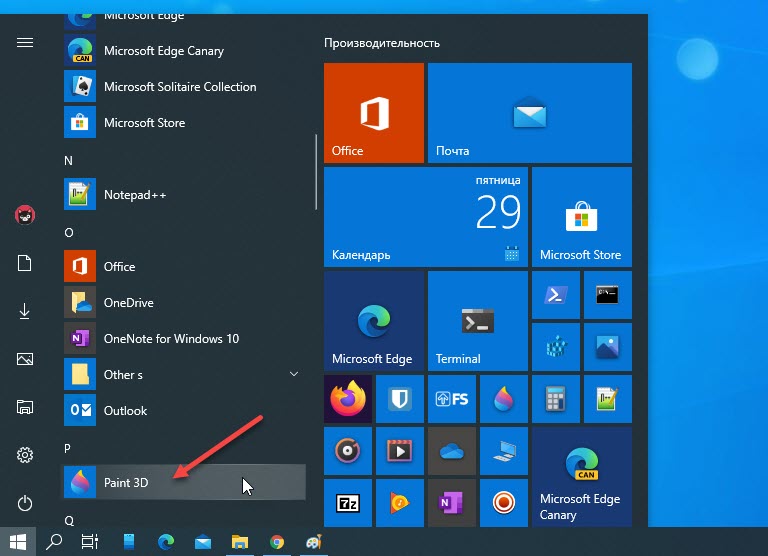Viewport: 768px width, 556px height.
Task: Jump to letter N section header
Action: [68, 161]
